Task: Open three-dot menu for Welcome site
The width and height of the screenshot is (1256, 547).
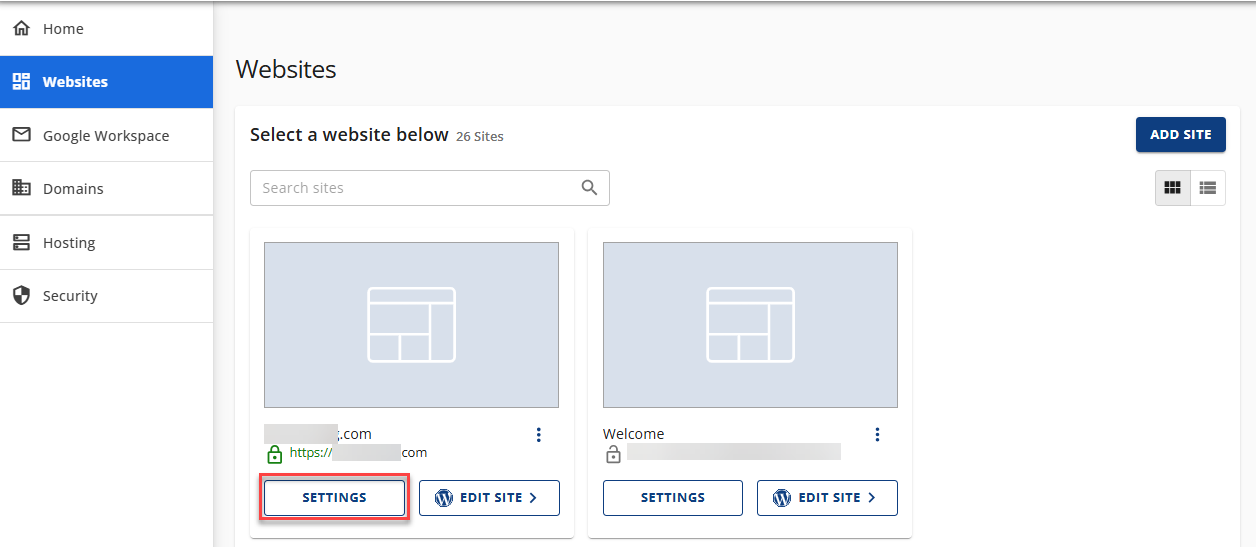Action: (x=878, y=434)
